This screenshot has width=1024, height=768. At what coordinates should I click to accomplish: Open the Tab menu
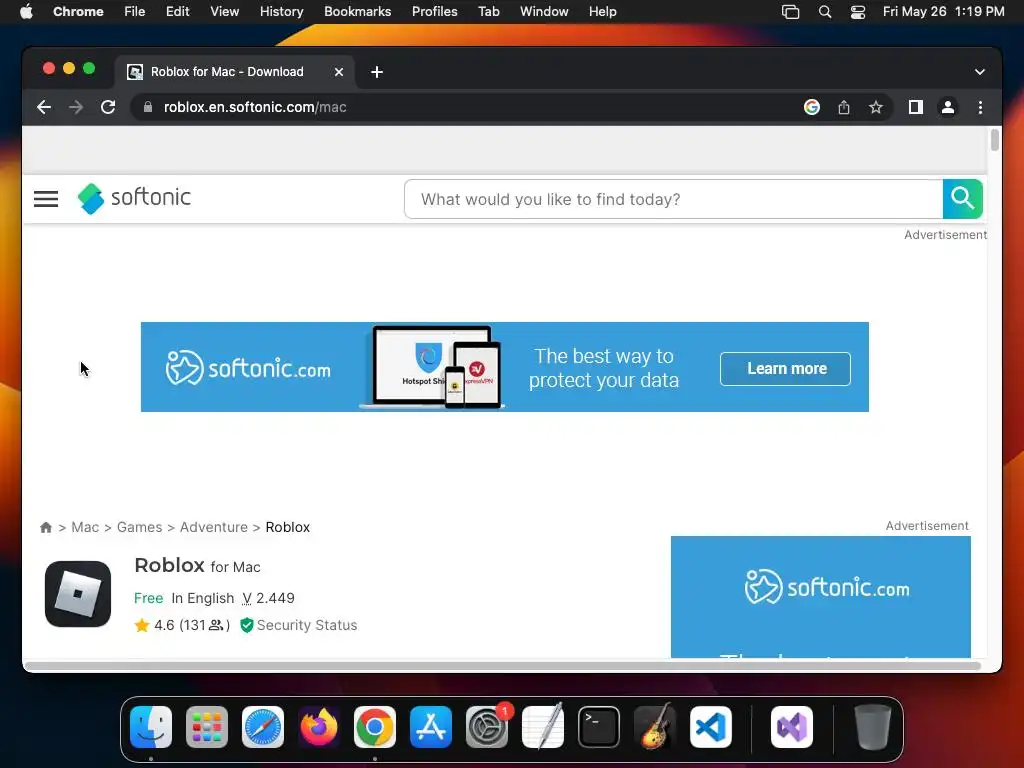click(x=488, y=12)
